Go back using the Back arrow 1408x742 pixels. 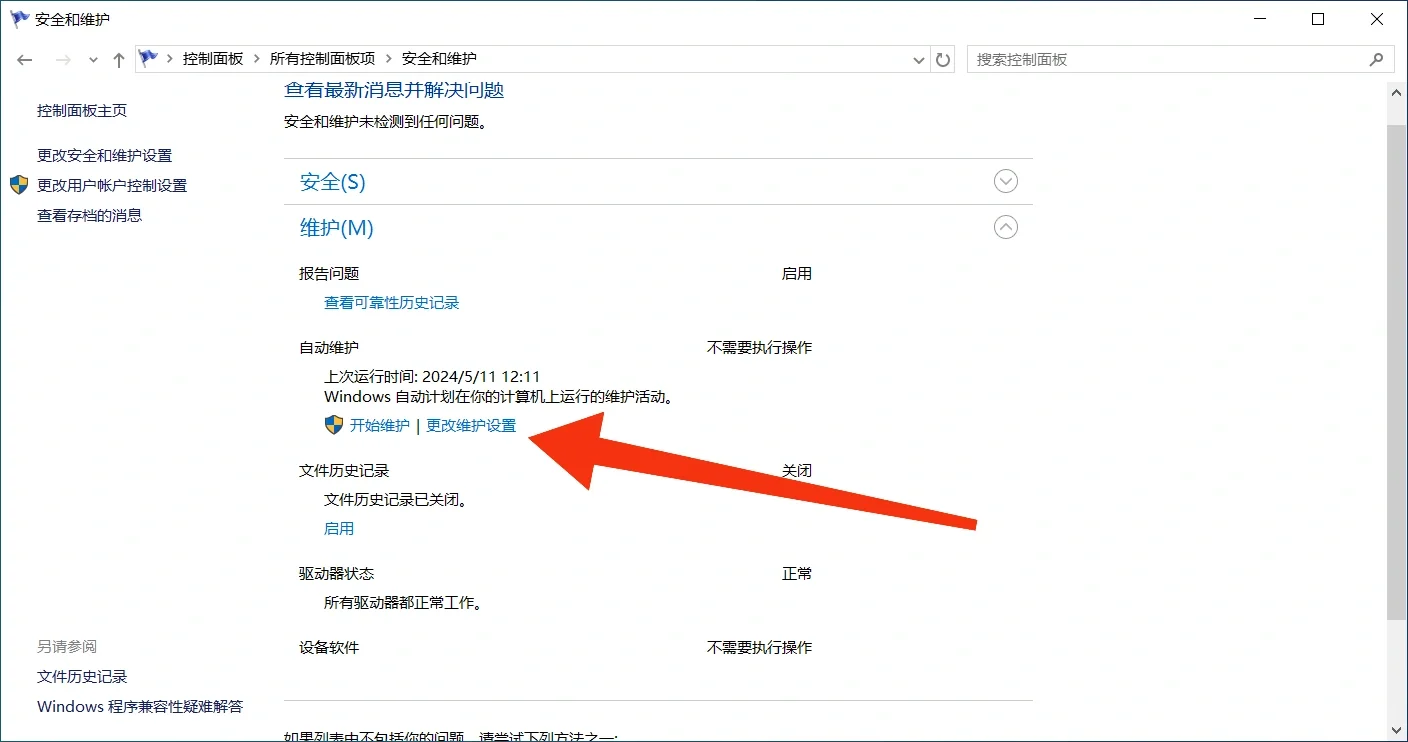[x=25, y=60]
